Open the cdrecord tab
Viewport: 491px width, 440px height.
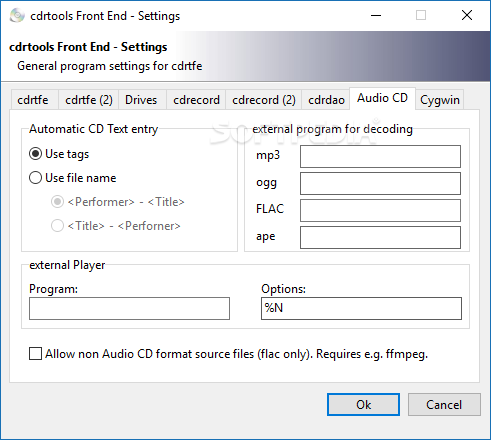196,100
